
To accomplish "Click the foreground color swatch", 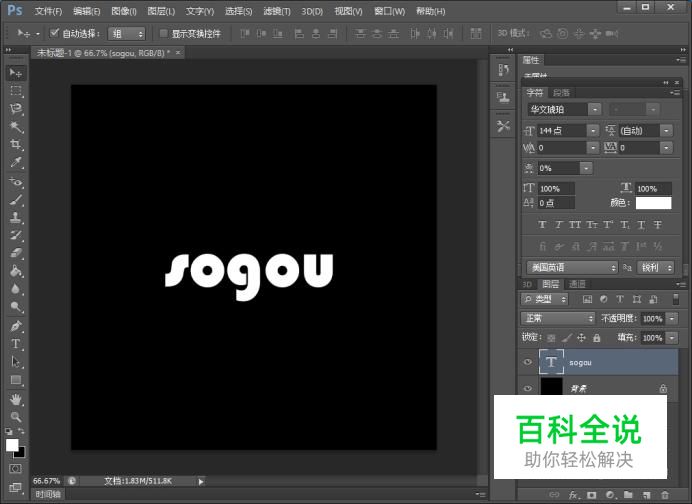I will tap(12, 445).
